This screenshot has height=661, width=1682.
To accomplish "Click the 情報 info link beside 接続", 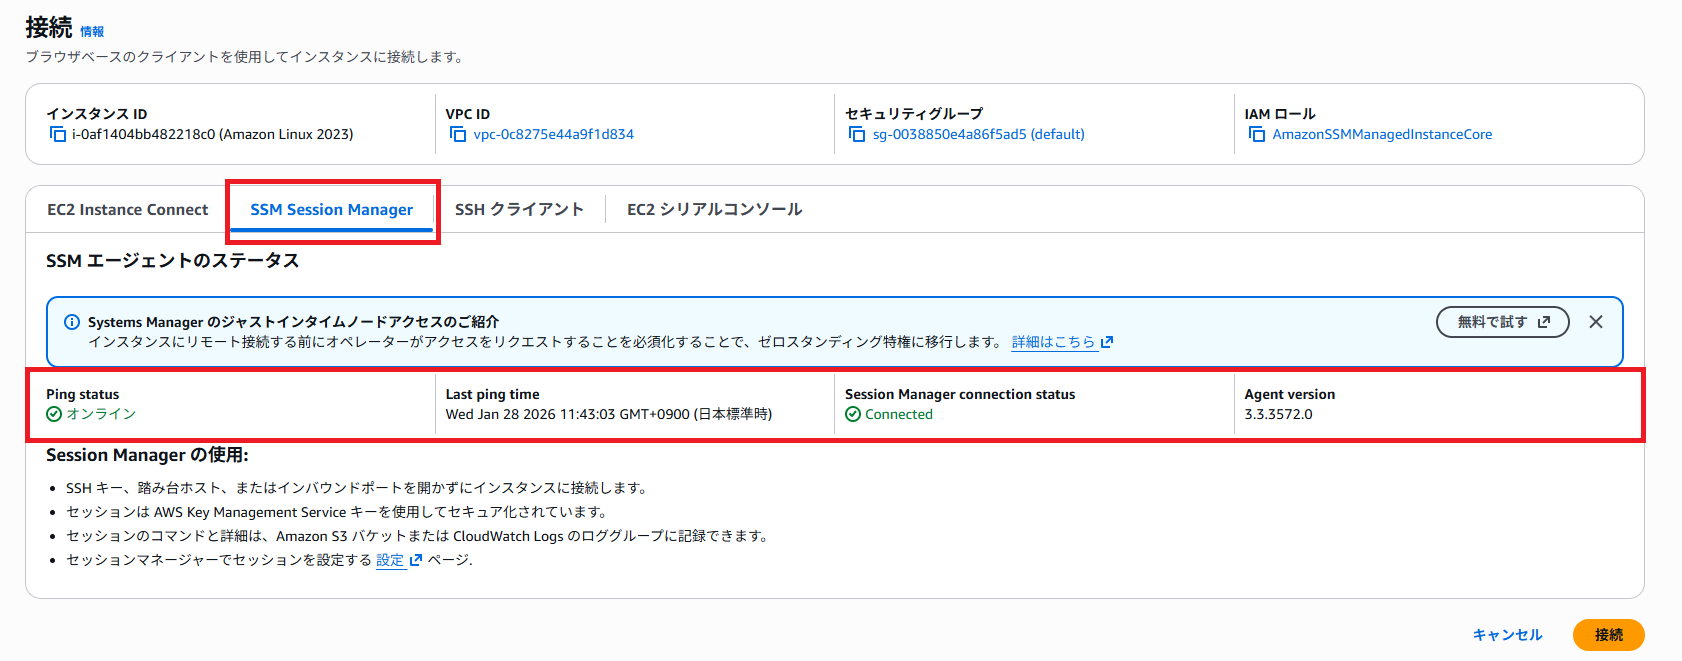I will tap(92, 31).
